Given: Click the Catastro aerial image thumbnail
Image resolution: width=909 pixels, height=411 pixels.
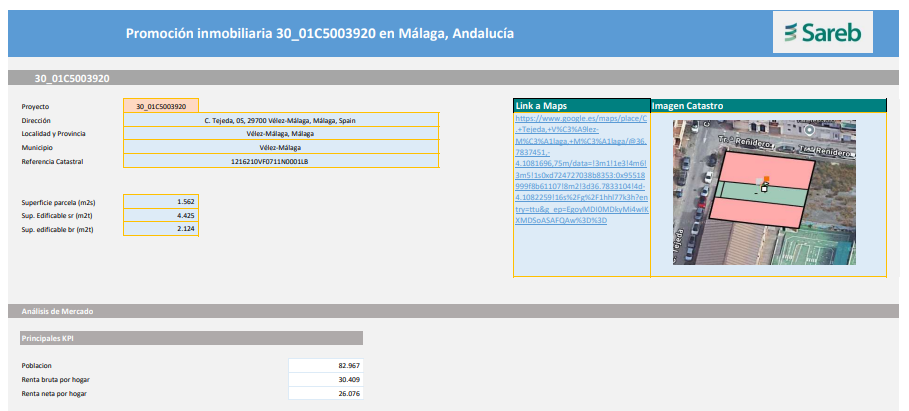Looking at the screenshot, I should pyautogui.click(x=764, y=192).
